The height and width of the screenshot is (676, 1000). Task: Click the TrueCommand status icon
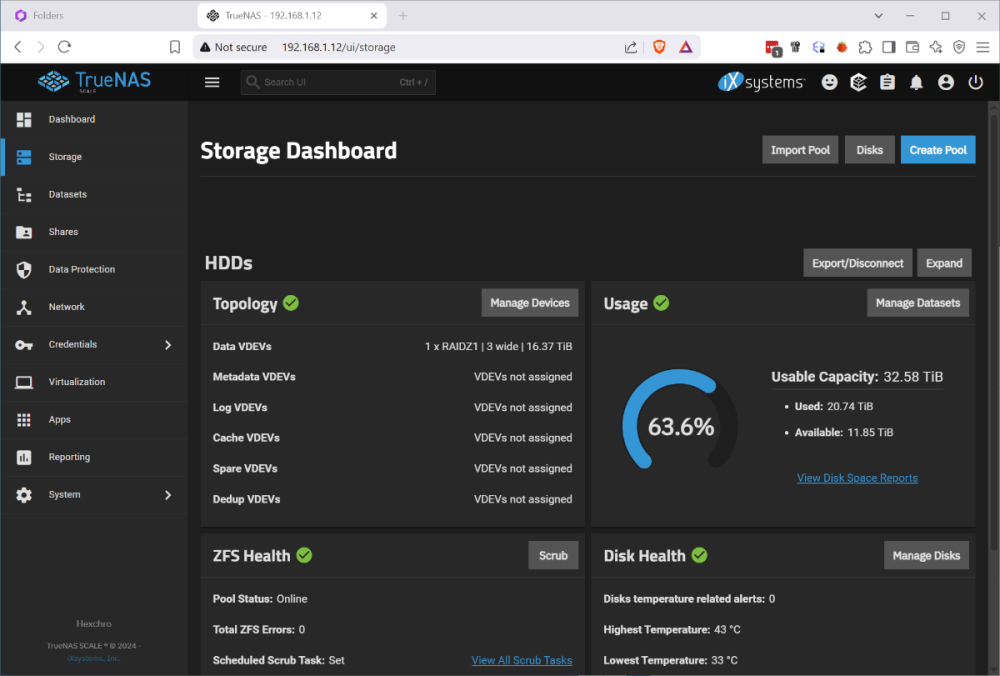pos(858,83)
